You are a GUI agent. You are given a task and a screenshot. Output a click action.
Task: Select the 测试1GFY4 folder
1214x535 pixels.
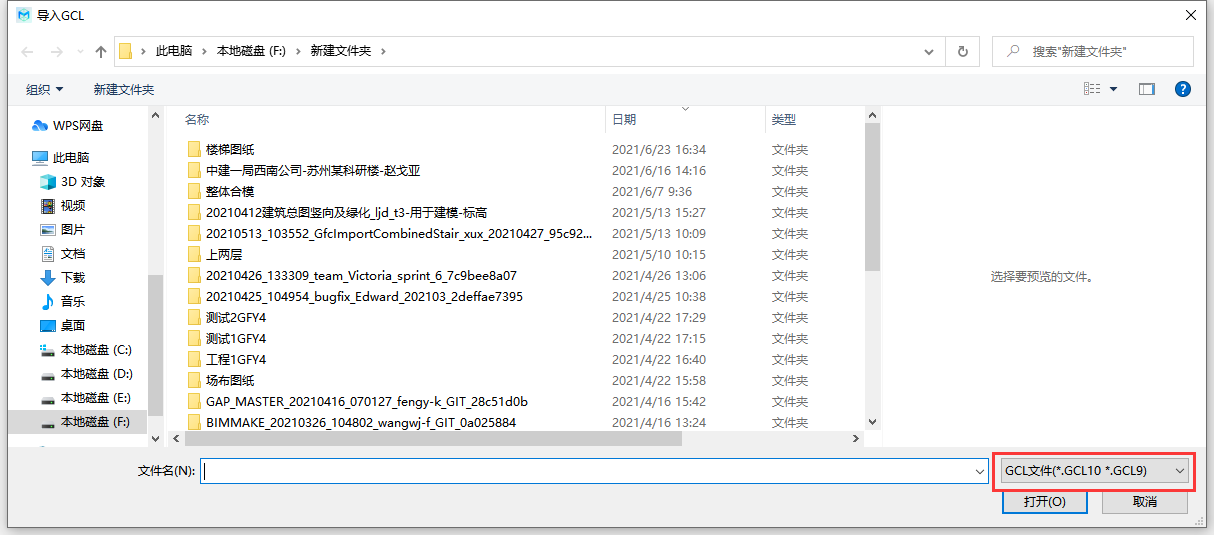(x=236, y=339)
